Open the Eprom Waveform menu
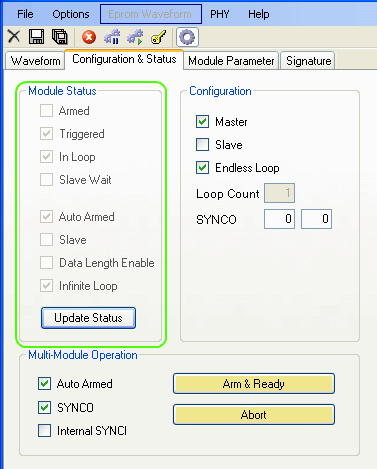The height and width of the screenshot is (469, 377). [151, 14]
